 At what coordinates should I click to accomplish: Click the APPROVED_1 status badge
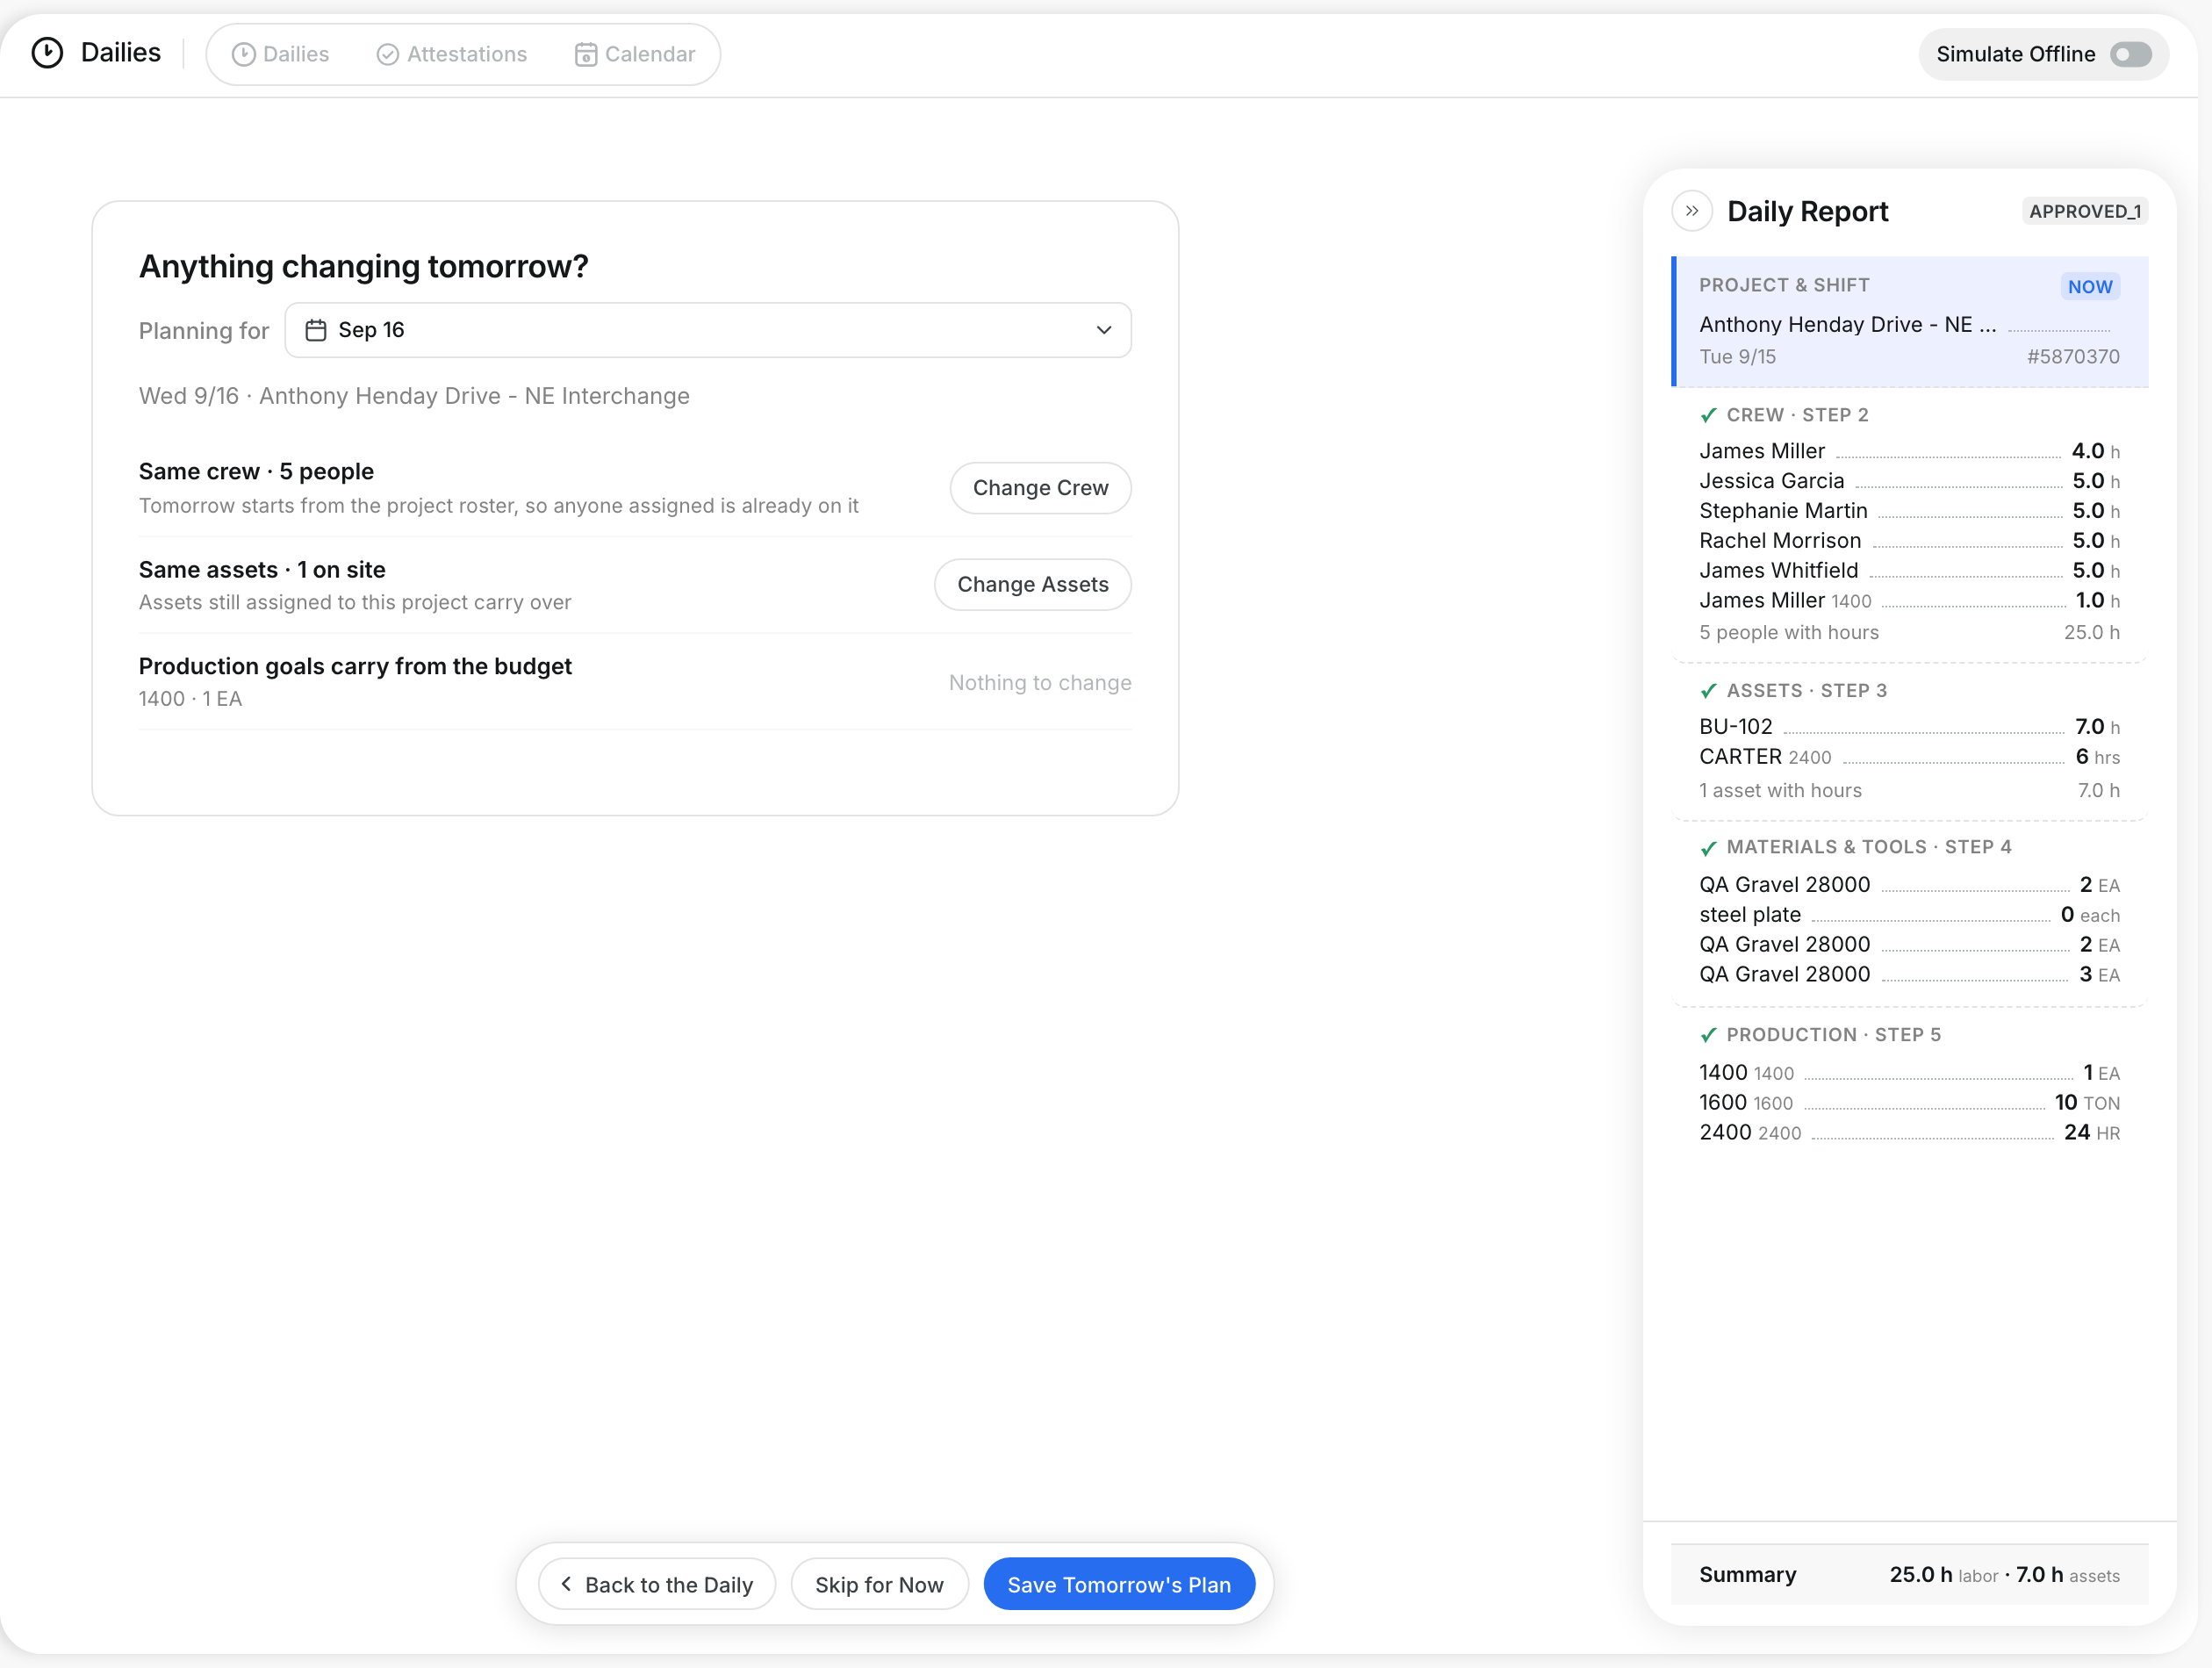pos(2085,211)
